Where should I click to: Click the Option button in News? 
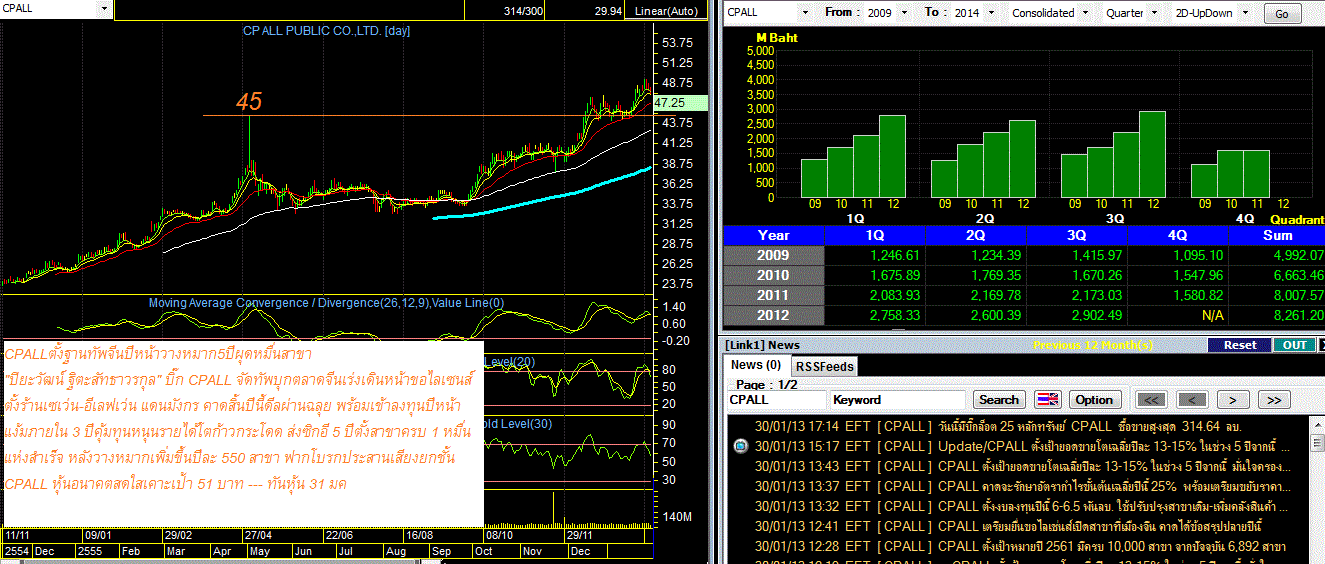click(1094, 399)
